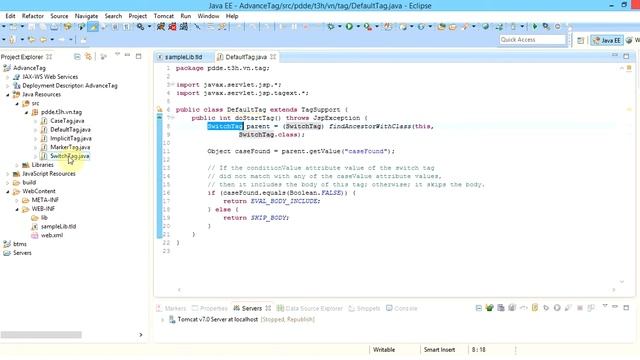Click the Writable status bar entry

tap(384, 350)
